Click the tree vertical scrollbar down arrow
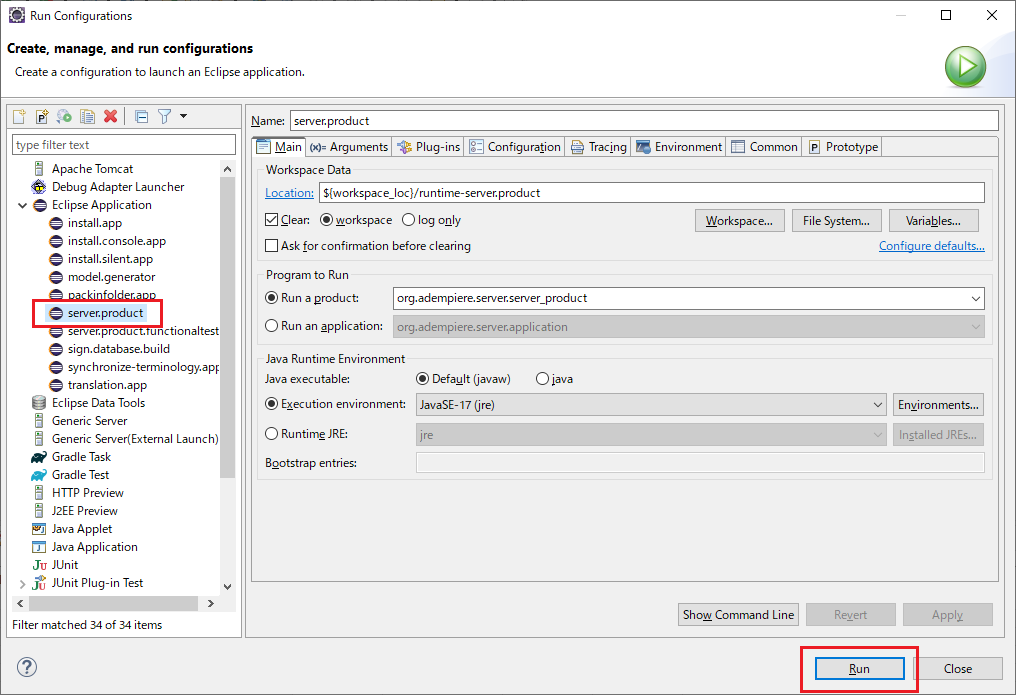The image size is (1016, 695). pyautogui.click(x=227, y=587)
